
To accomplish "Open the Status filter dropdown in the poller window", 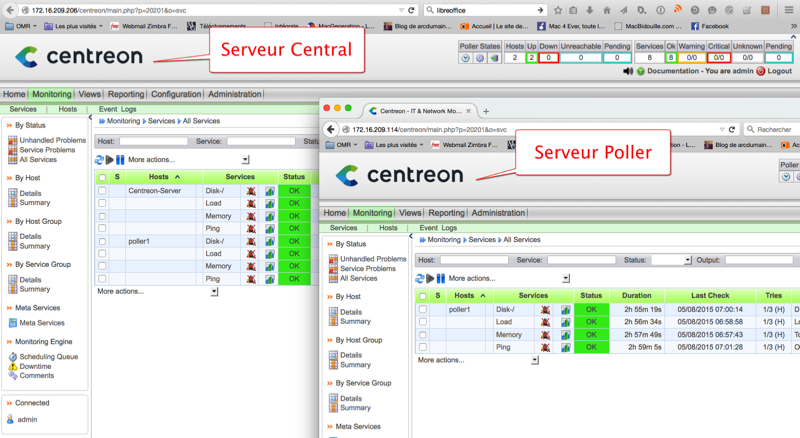I will [x=687, y=260].
